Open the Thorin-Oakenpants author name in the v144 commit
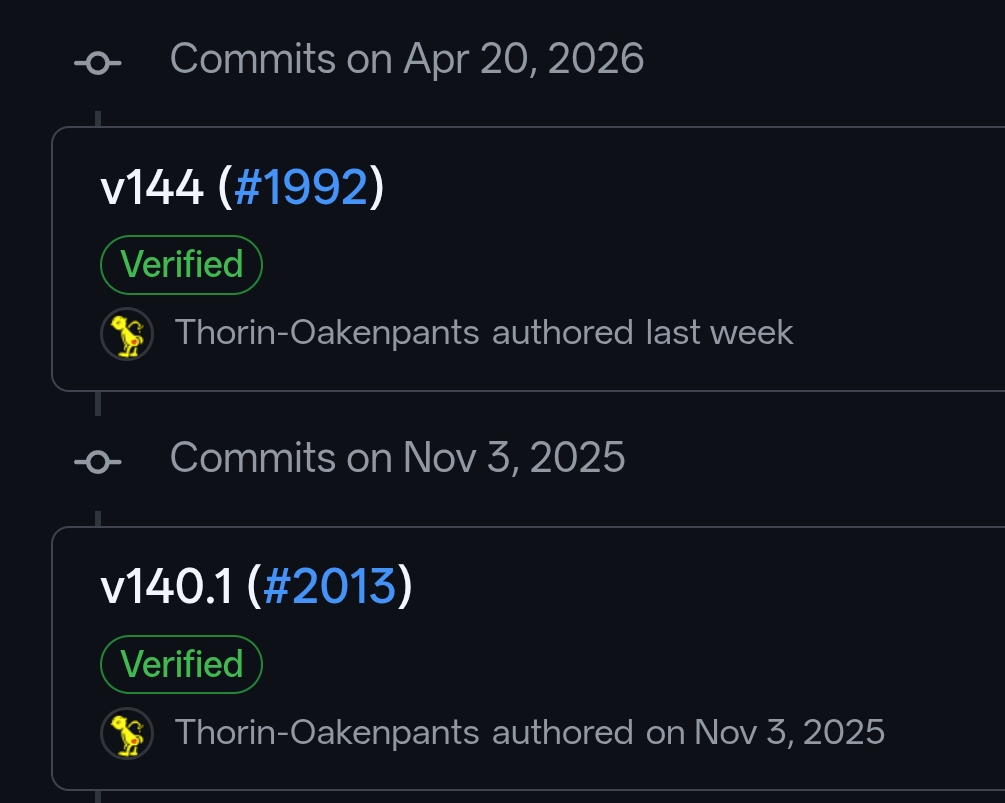 coord(327,333)
